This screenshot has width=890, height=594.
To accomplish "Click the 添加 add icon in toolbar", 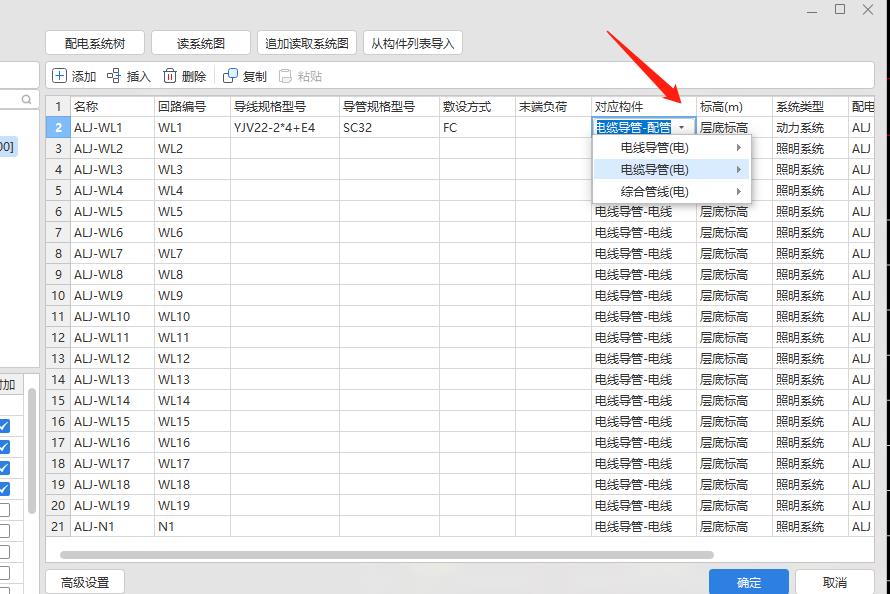I will point(59,76).
